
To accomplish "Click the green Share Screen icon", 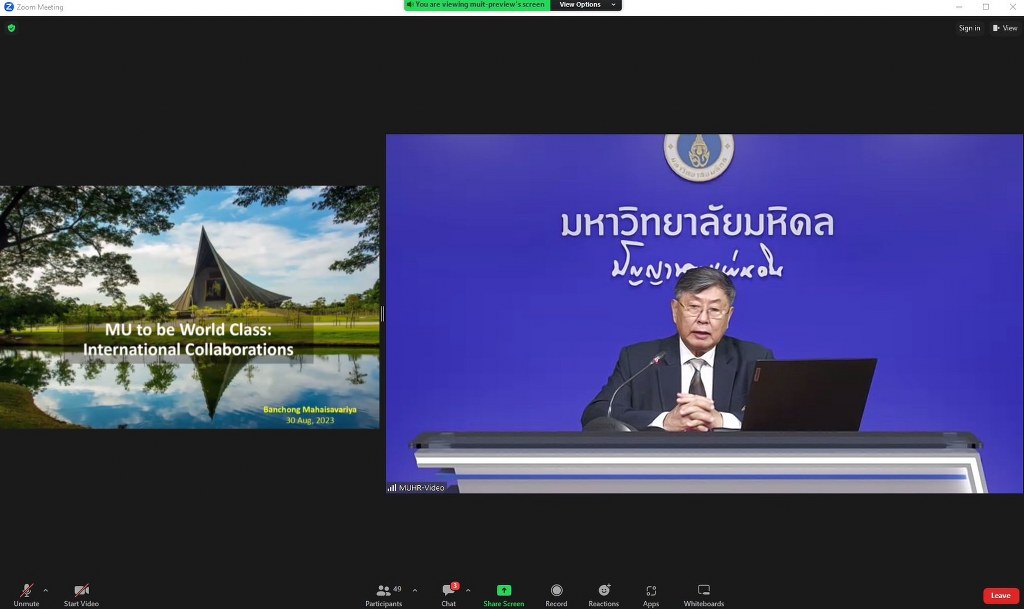I will (504, 590).
